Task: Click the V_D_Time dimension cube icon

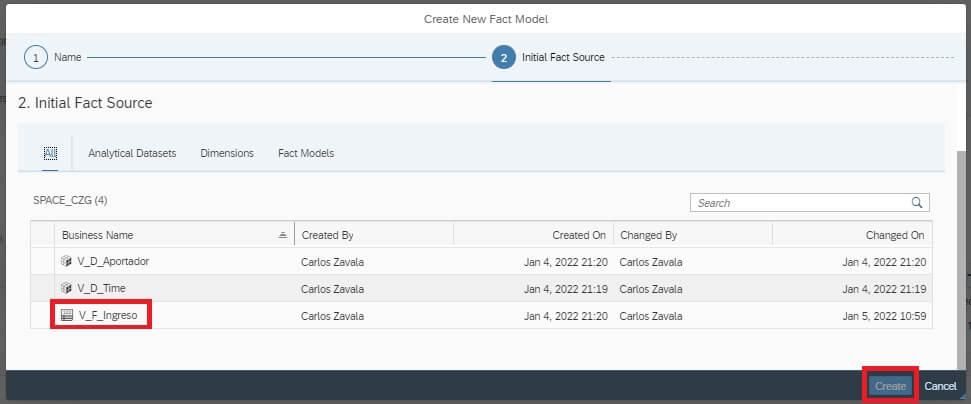Action: 66,288
